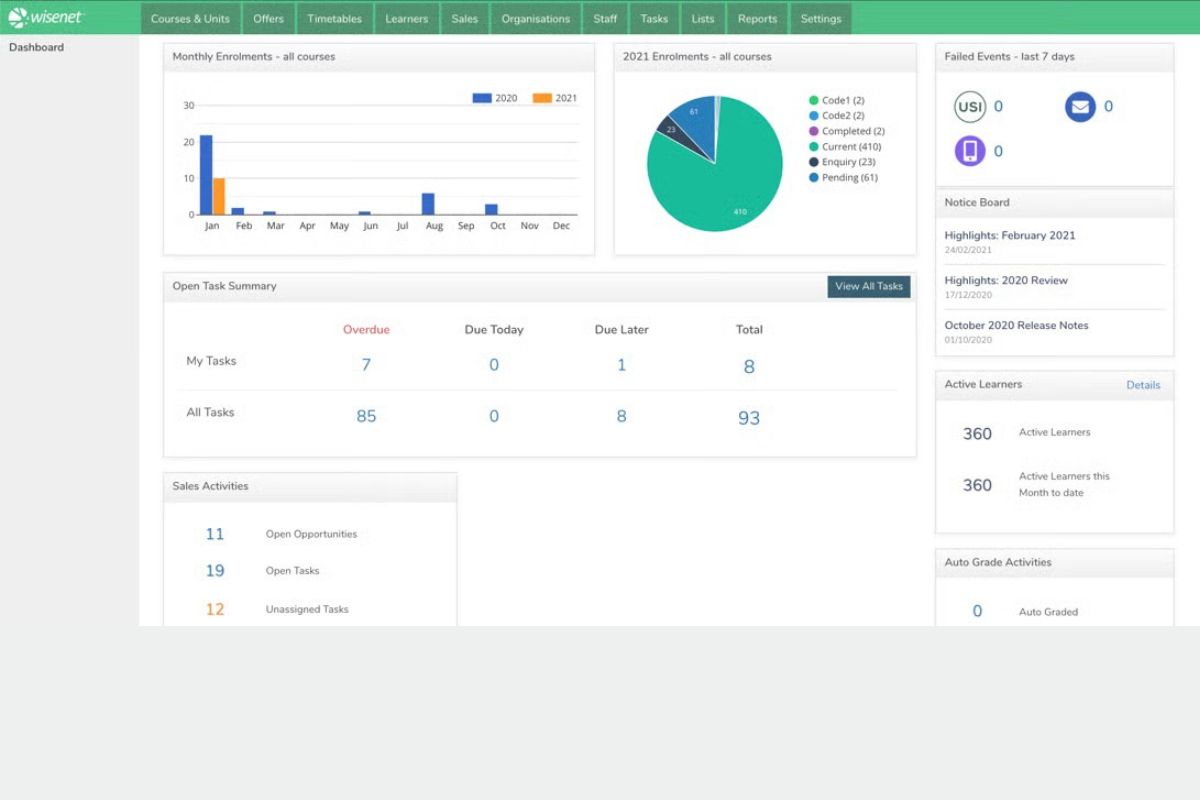Toggle the 2021 series in chart legend
Image resolution: width=1200 pixels, height=800 pixels.
(555, 98)
